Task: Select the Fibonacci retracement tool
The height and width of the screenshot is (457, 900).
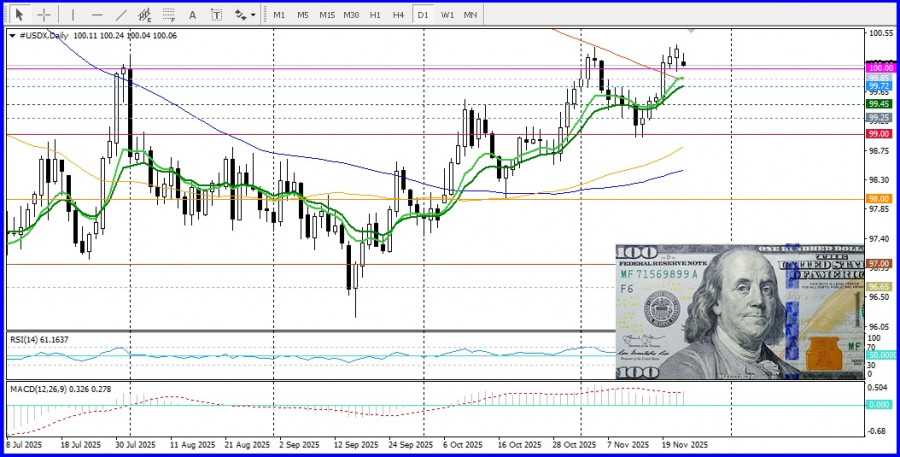Action: point(169,15)
